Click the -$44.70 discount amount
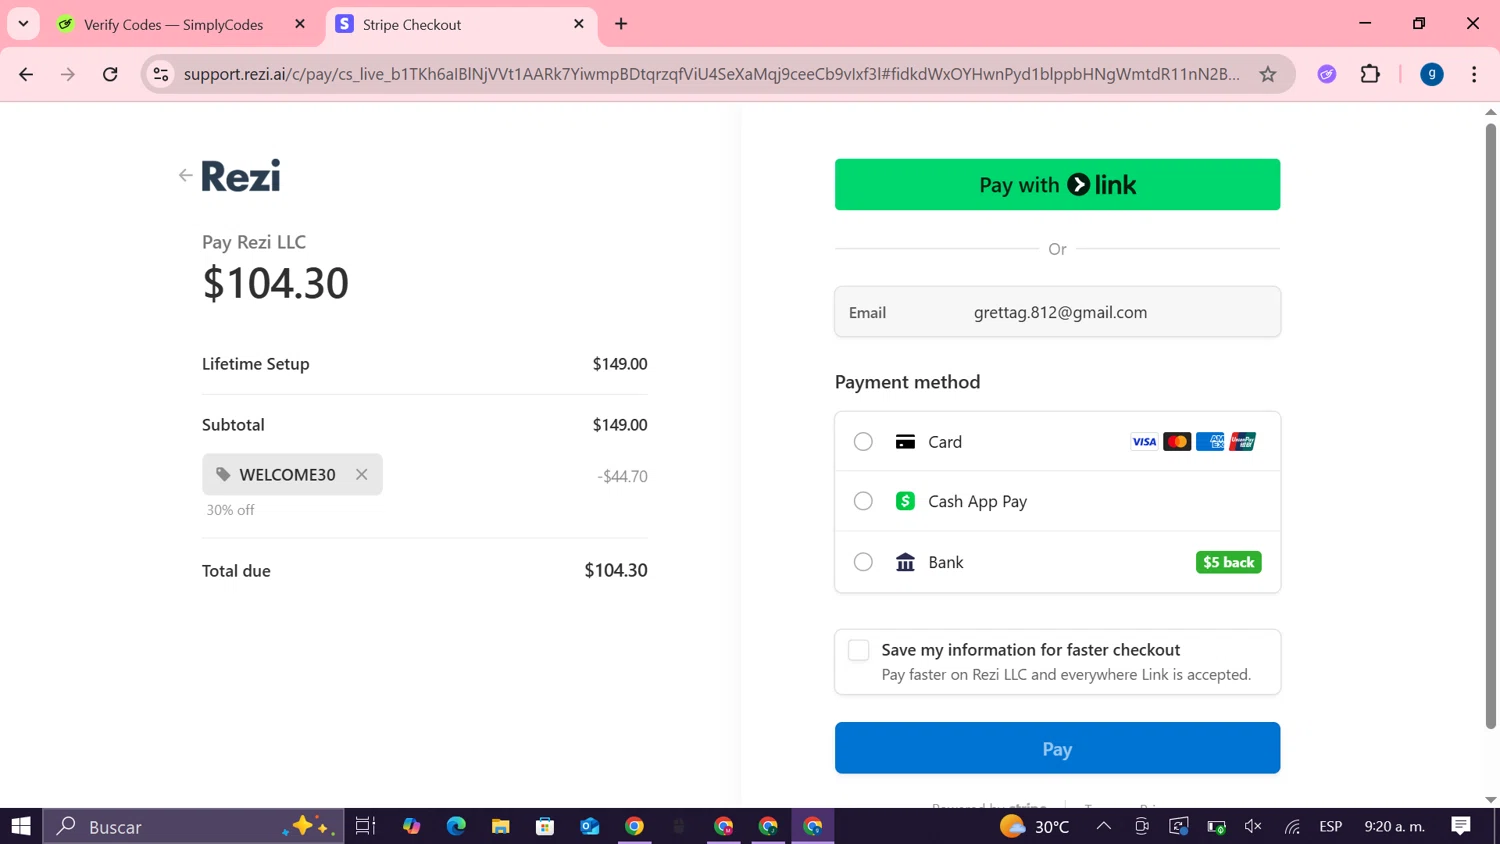Image resolution: width=1500 pixels, height=844 pixels. (x=622, y=476)
